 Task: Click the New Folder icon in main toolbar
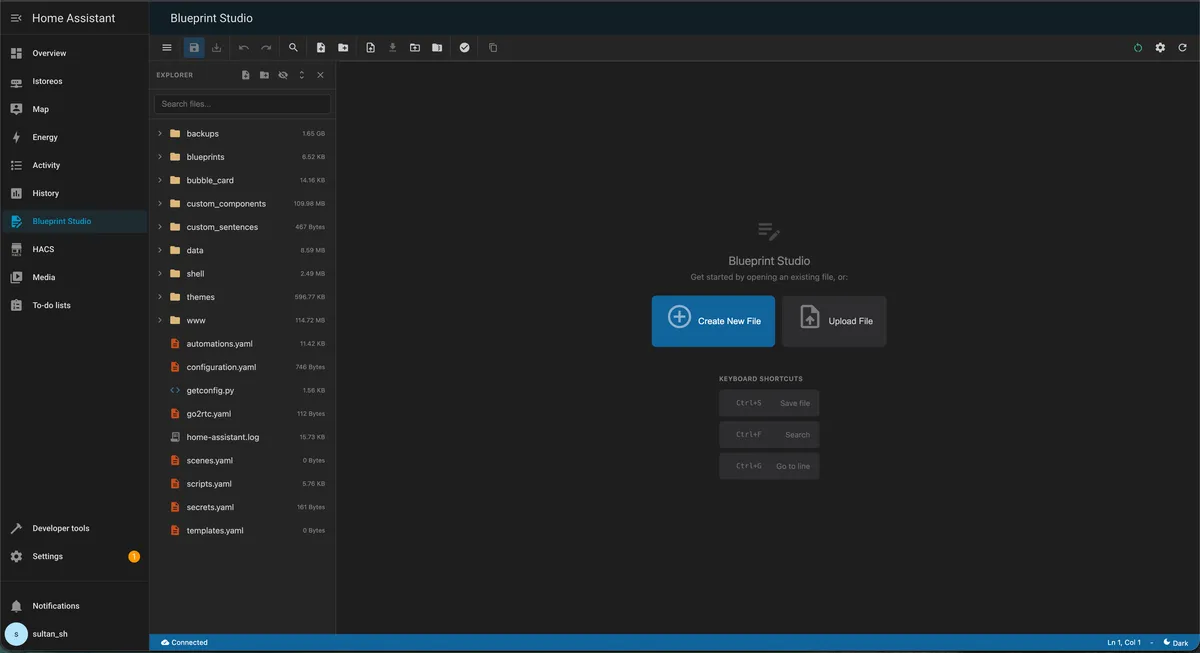(343, 48)
